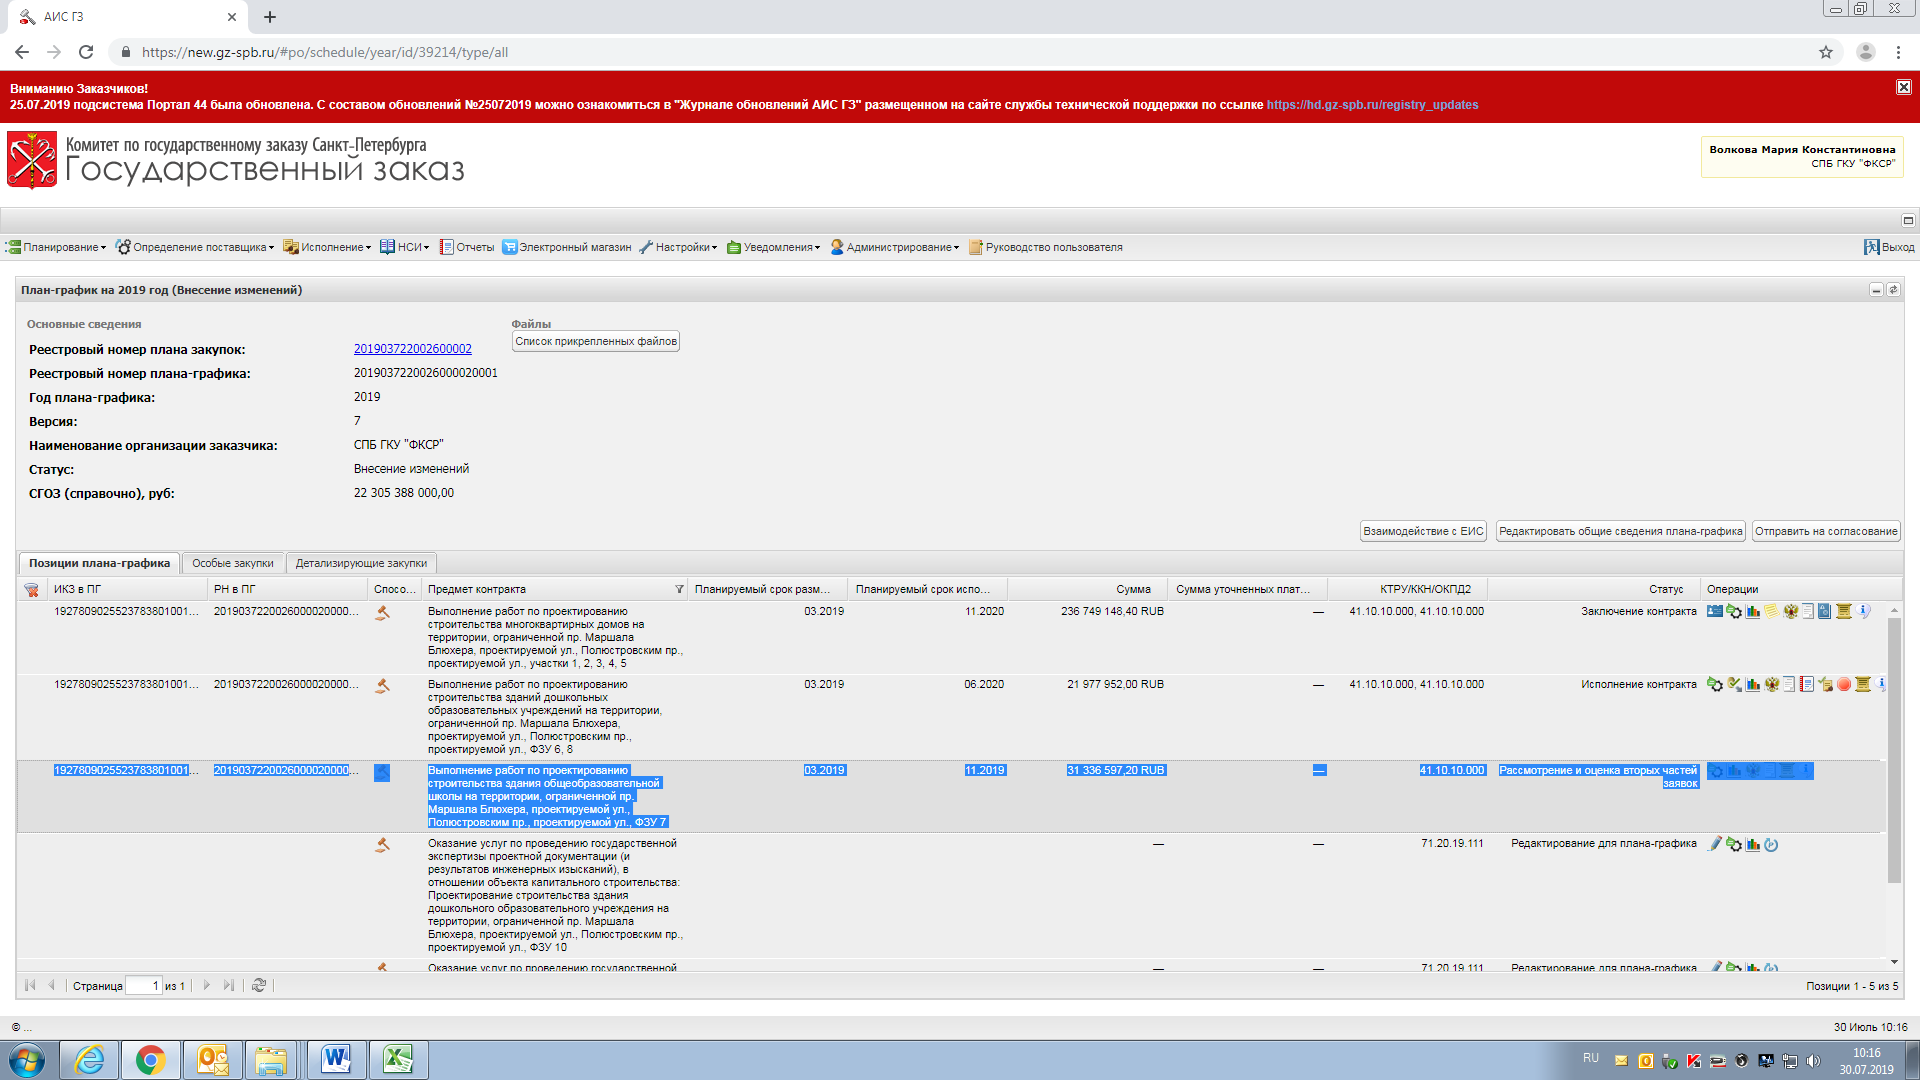Open the Исполнение menu
Viewport: 1920px width, 1080px height.
[327, 247]
